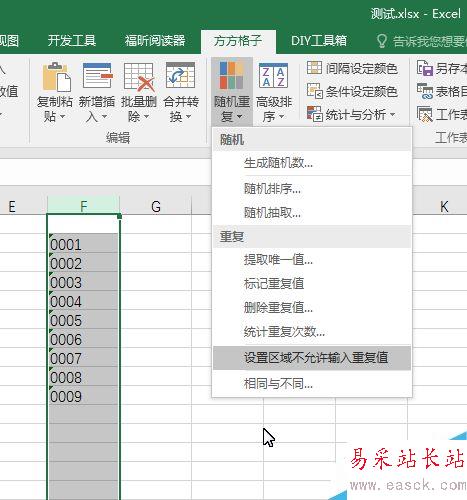Click the 间隔设定颜色 button label
This screenshot has height=500, width=467.
[x=362, y=68]
